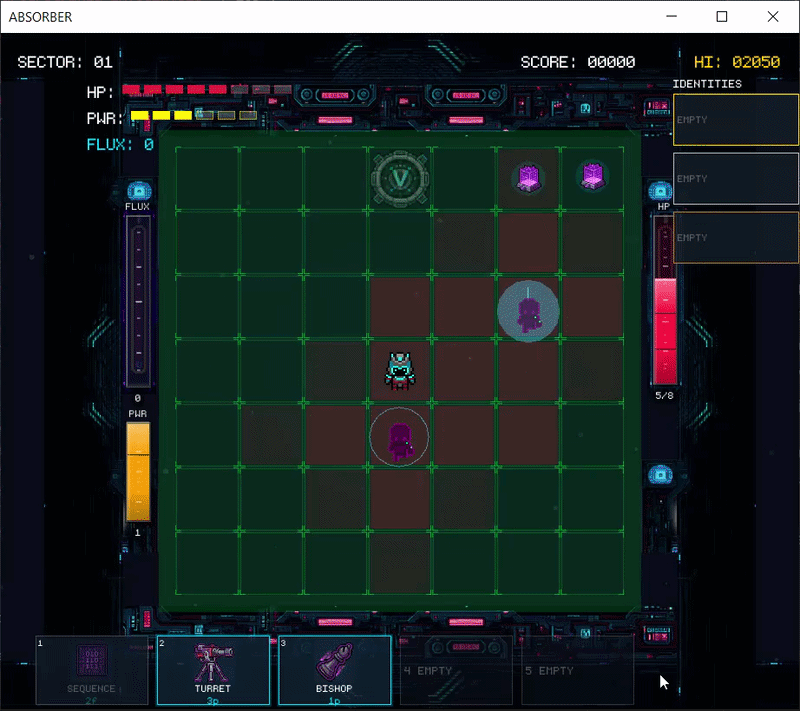
Task: Click the blue icon above HP gauge
Action: [x=660, y=191]
